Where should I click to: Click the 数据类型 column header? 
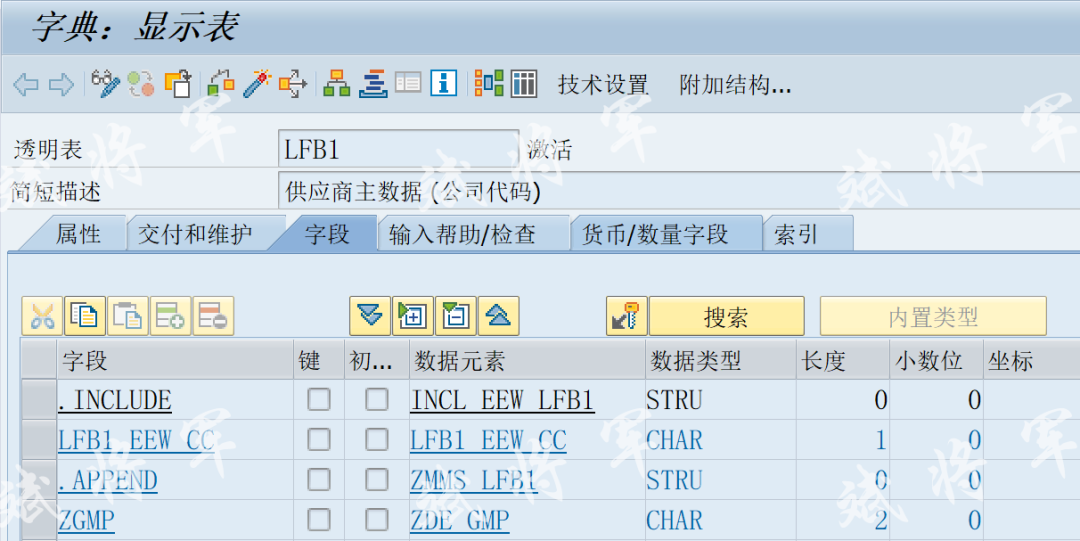click(720, 360)
